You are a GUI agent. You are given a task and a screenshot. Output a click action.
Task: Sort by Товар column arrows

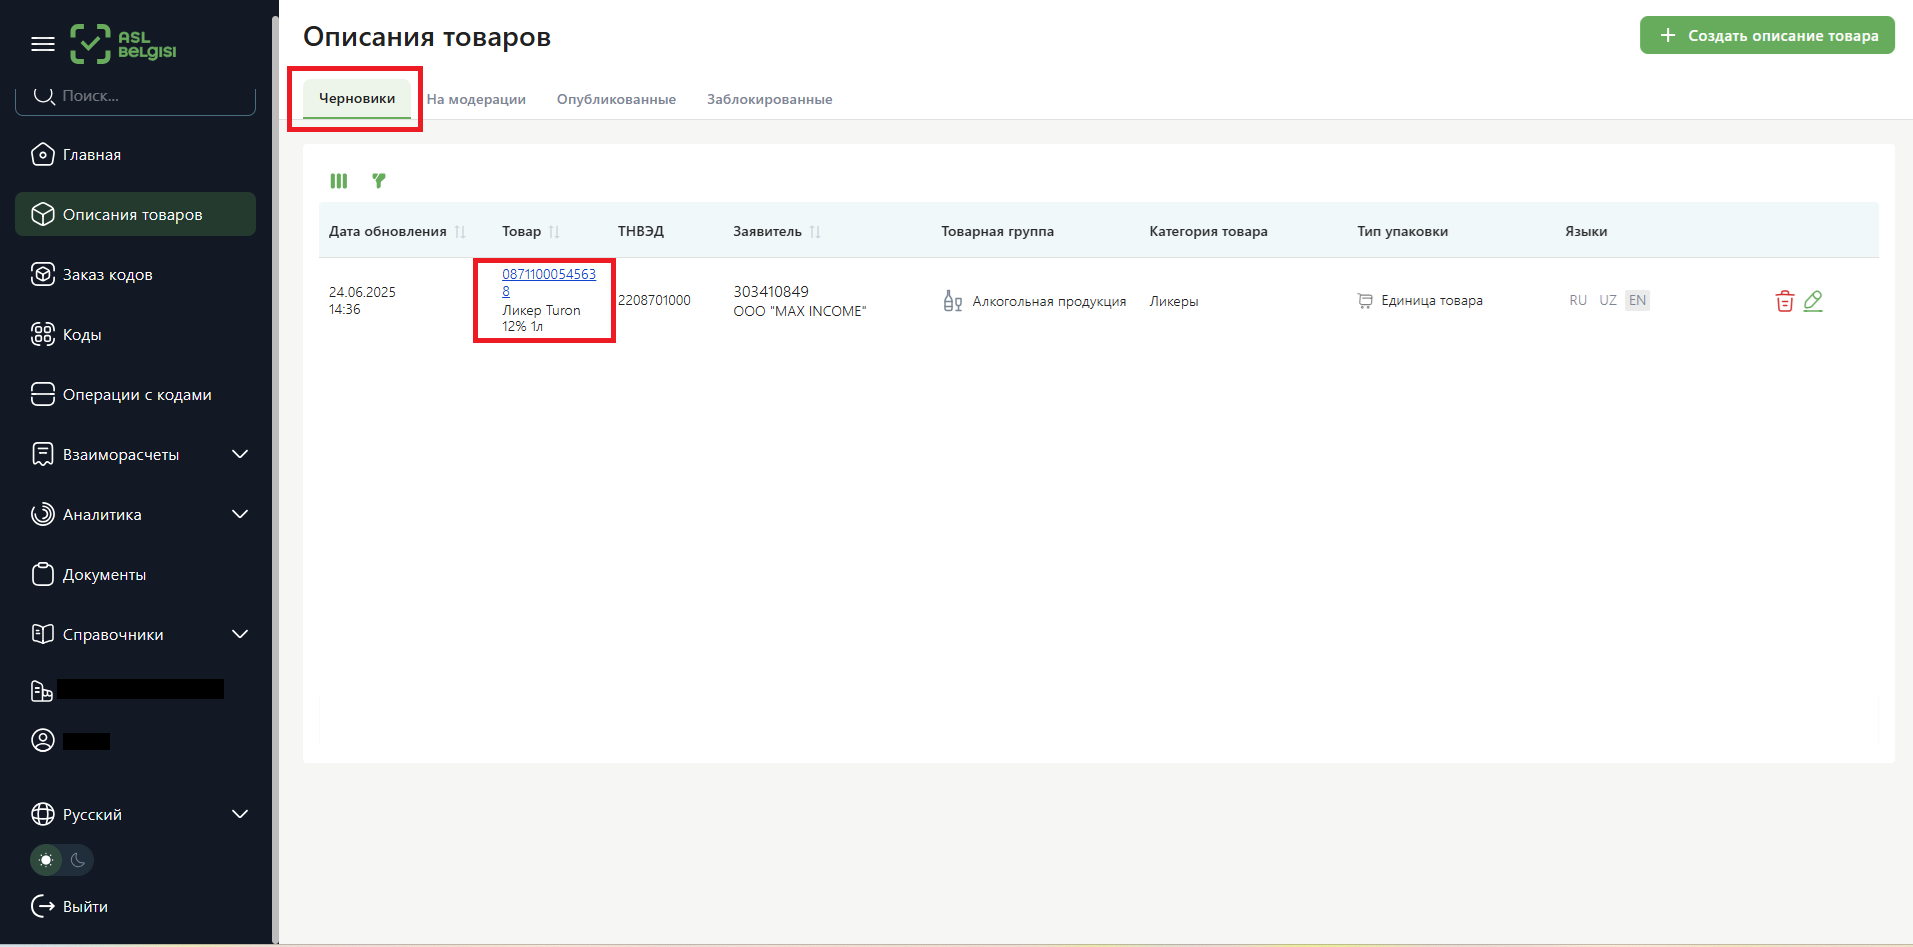(554, 232)
